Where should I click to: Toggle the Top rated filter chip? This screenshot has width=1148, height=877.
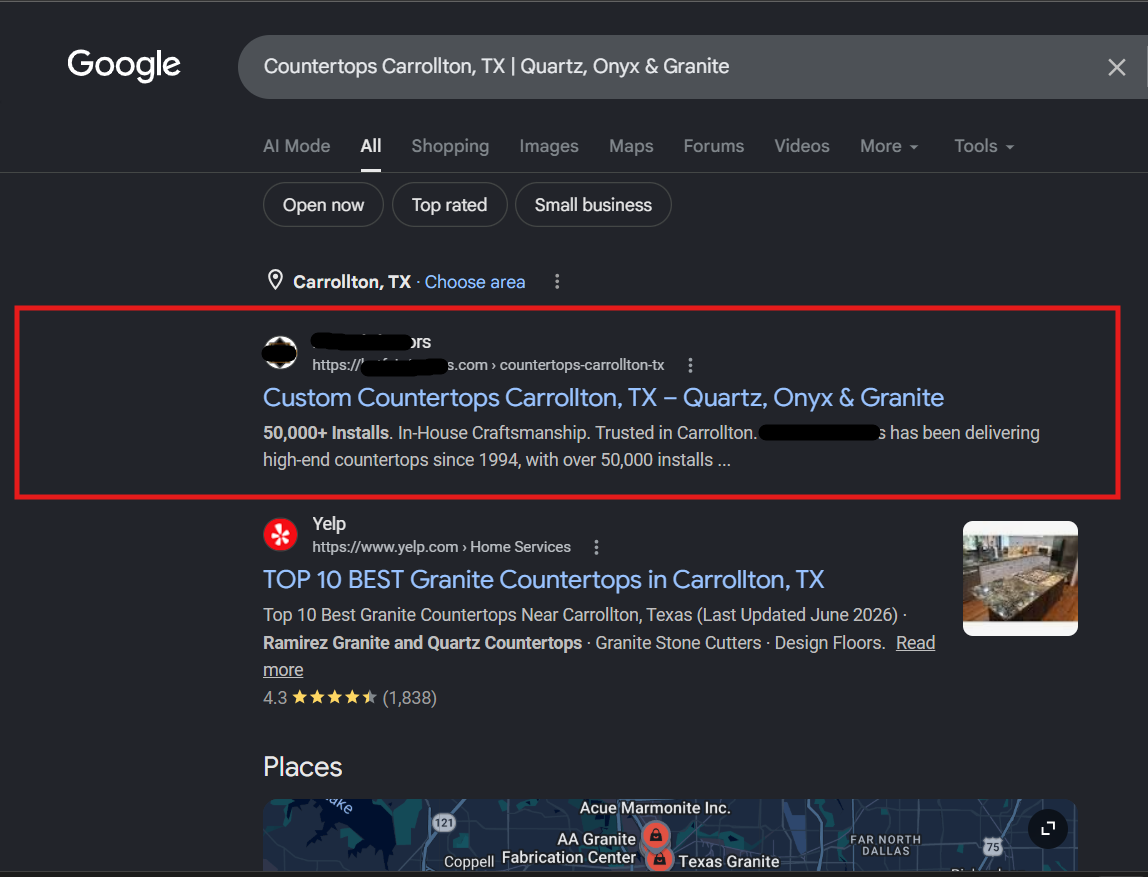450,205
